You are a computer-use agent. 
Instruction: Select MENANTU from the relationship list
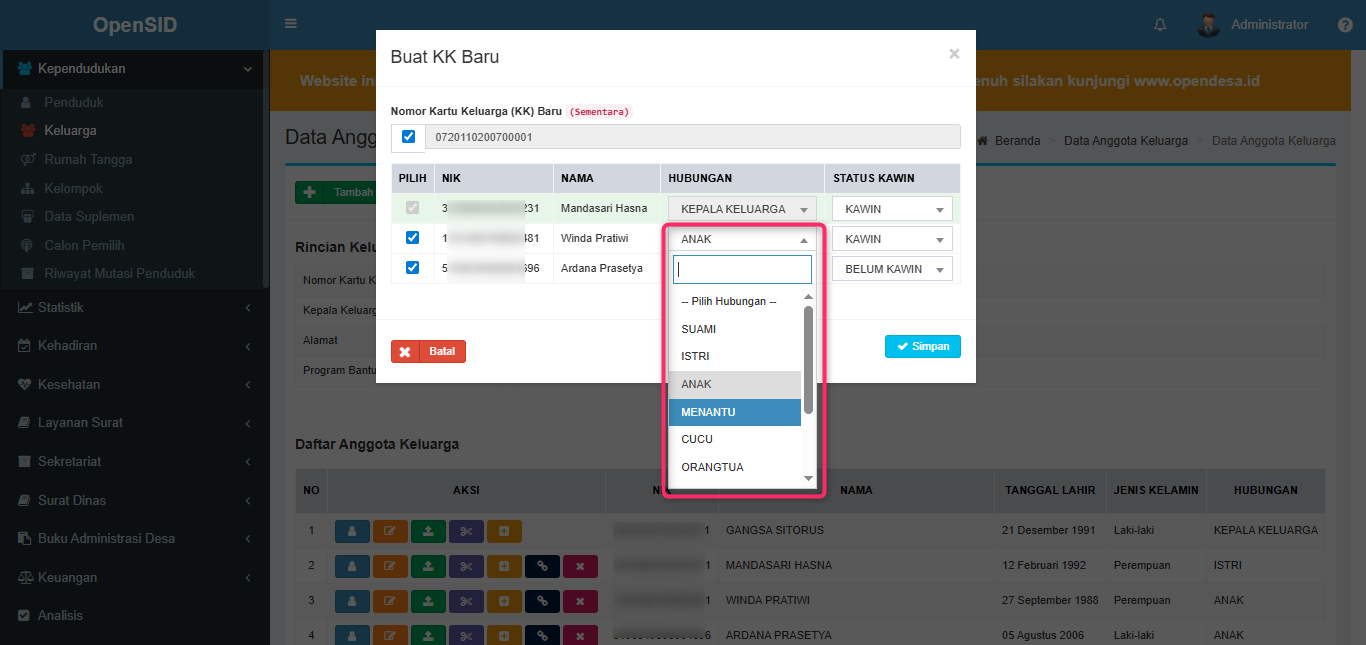(x=734, y=412)
